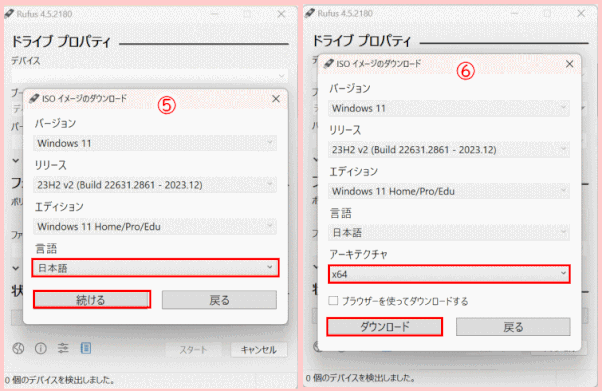
Task: Click キャンセル button in left Rufus window
Action: click(258, 350)
